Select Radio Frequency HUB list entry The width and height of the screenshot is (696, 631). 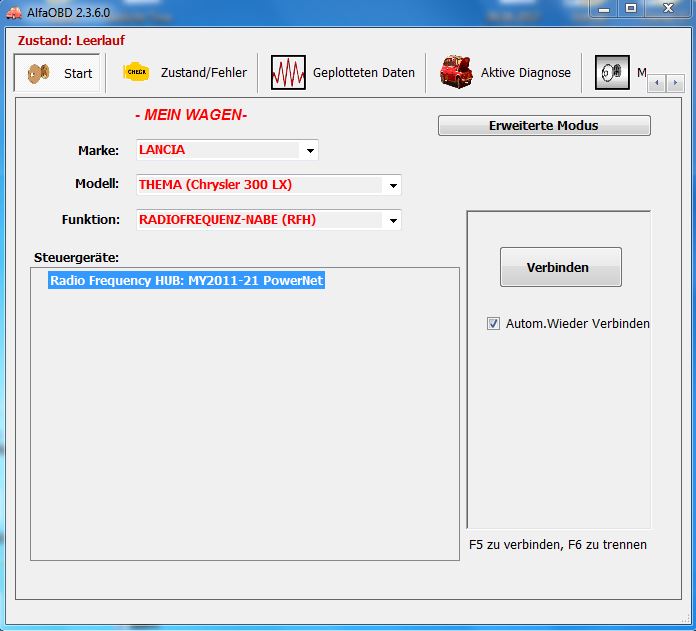click(x=187, y=281)
